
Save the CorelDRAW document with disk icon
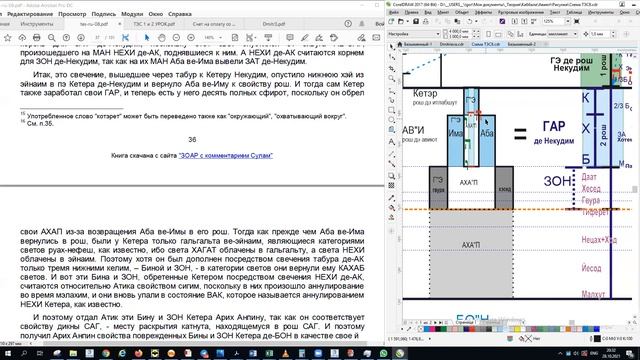(x=416, y=21)
